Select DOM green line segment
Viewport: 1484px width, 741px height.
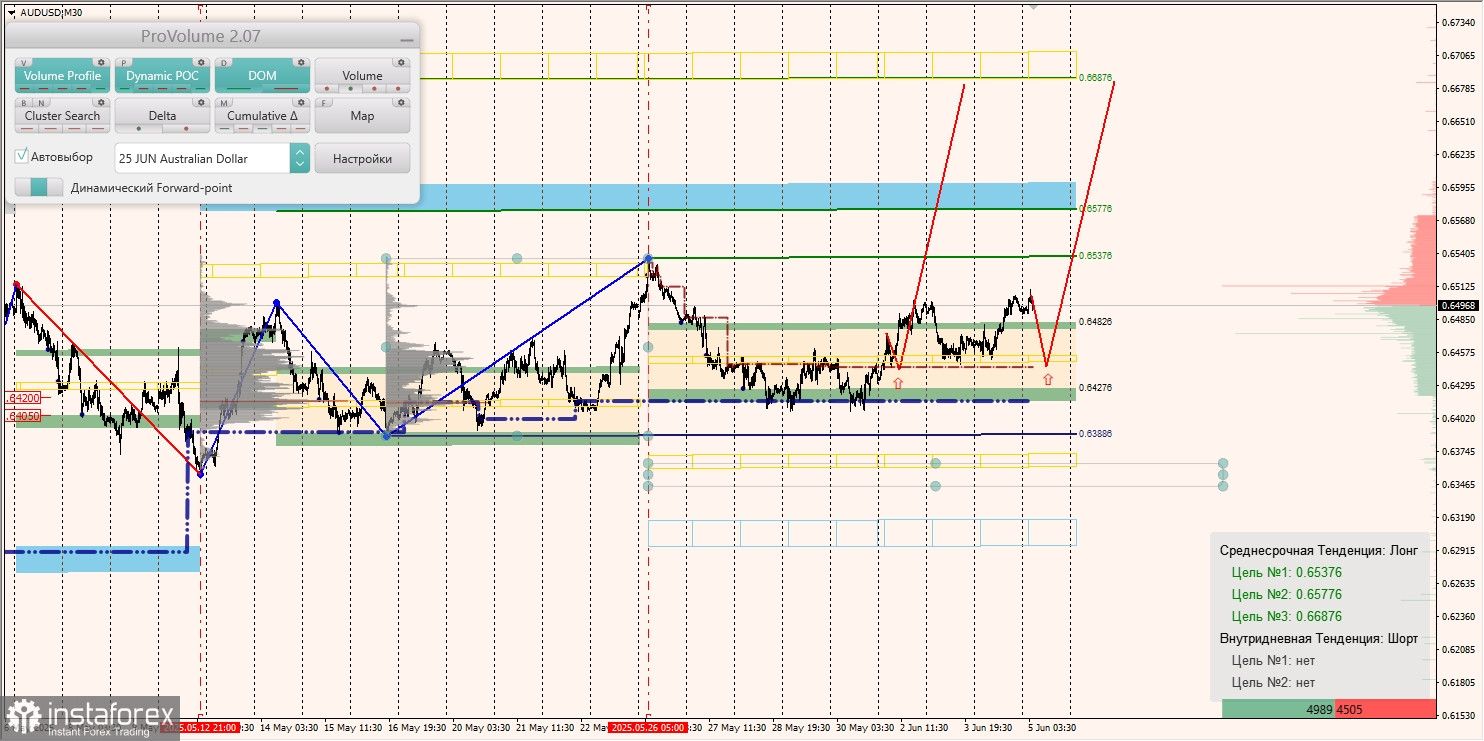click(240, 89)
